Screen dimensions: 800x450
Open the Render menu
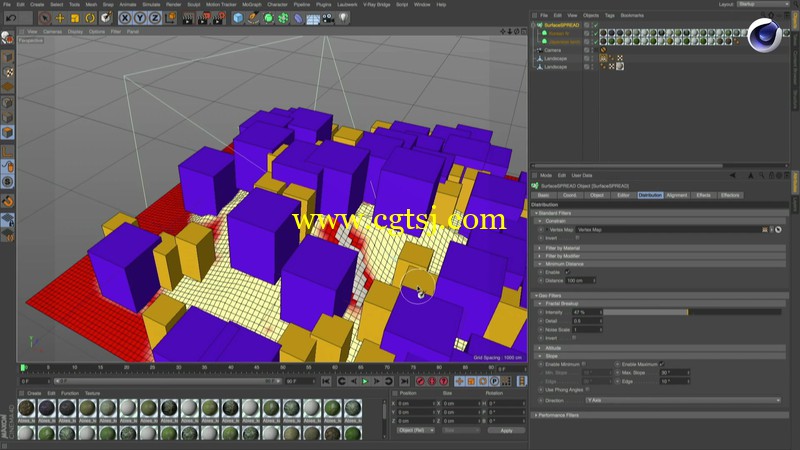pos(173,4)
